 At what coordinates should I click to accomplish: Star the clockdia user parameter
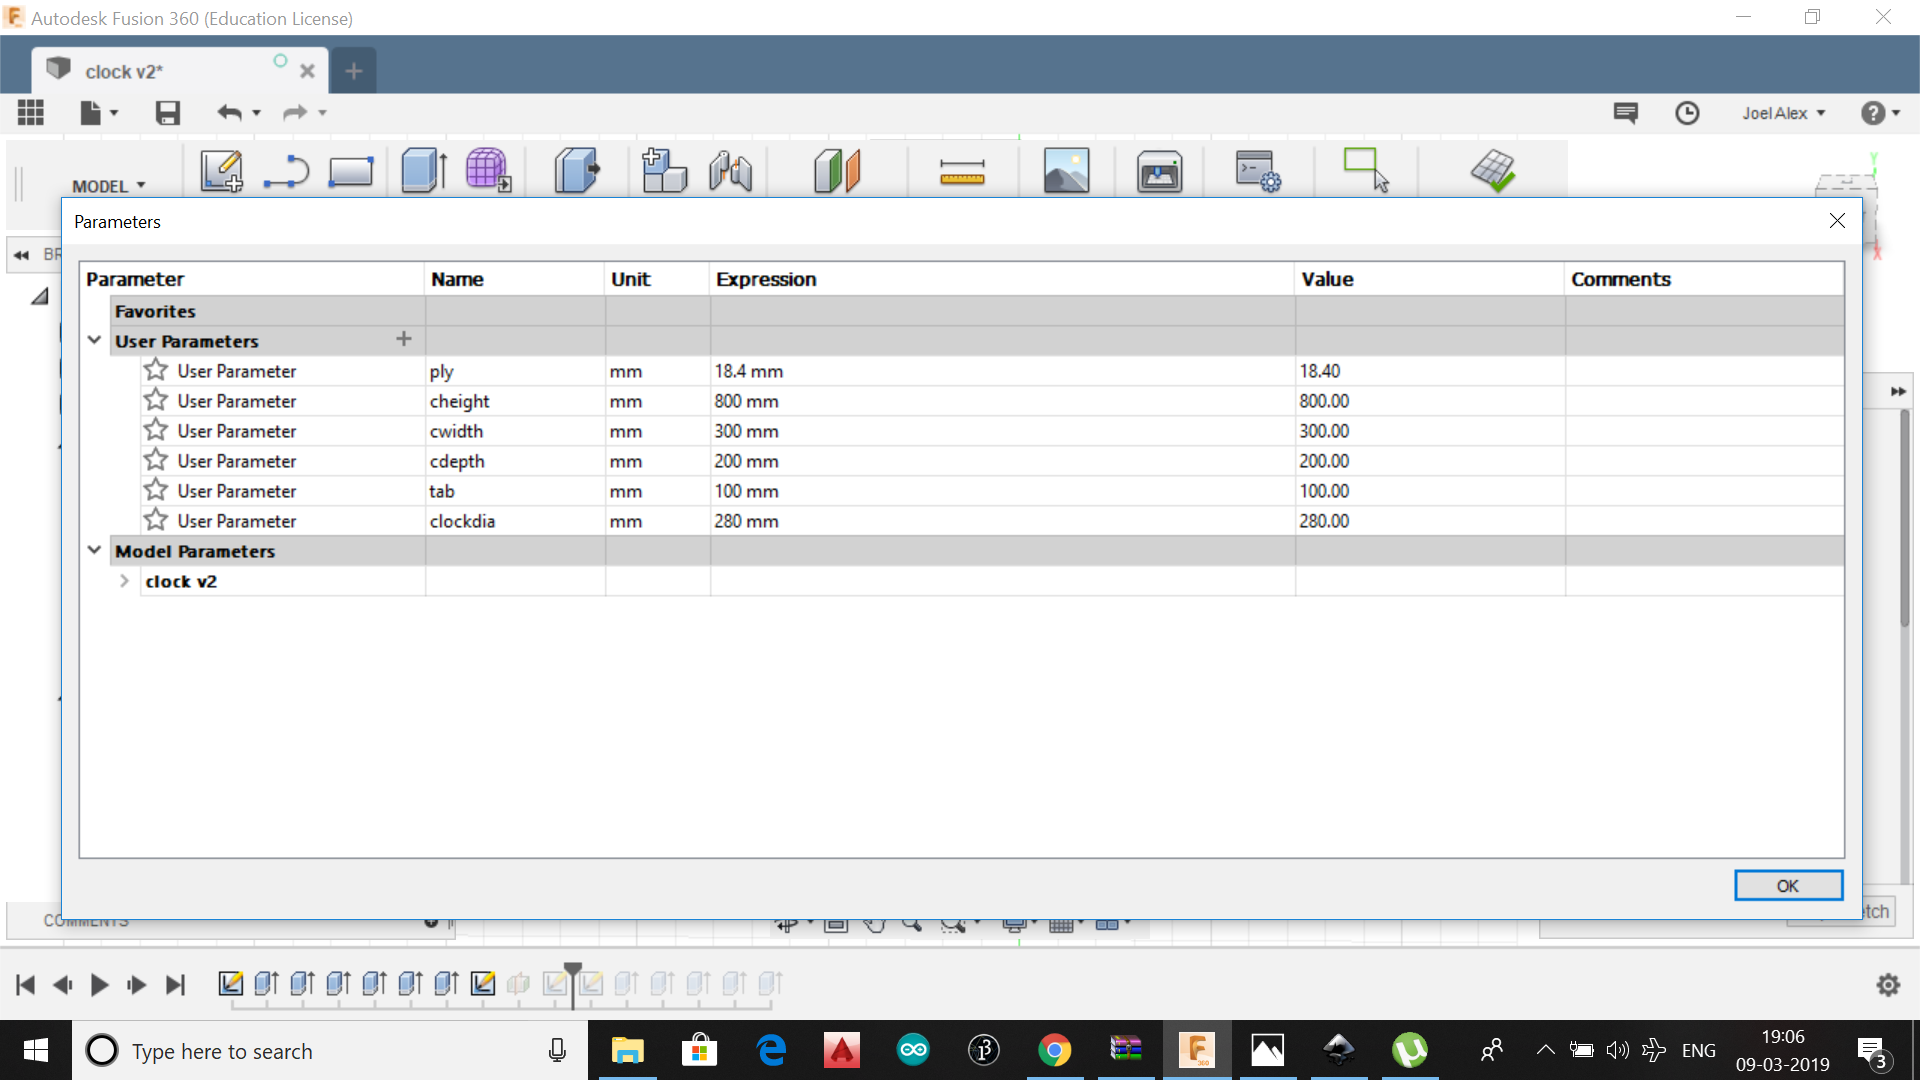click(155, 521)
